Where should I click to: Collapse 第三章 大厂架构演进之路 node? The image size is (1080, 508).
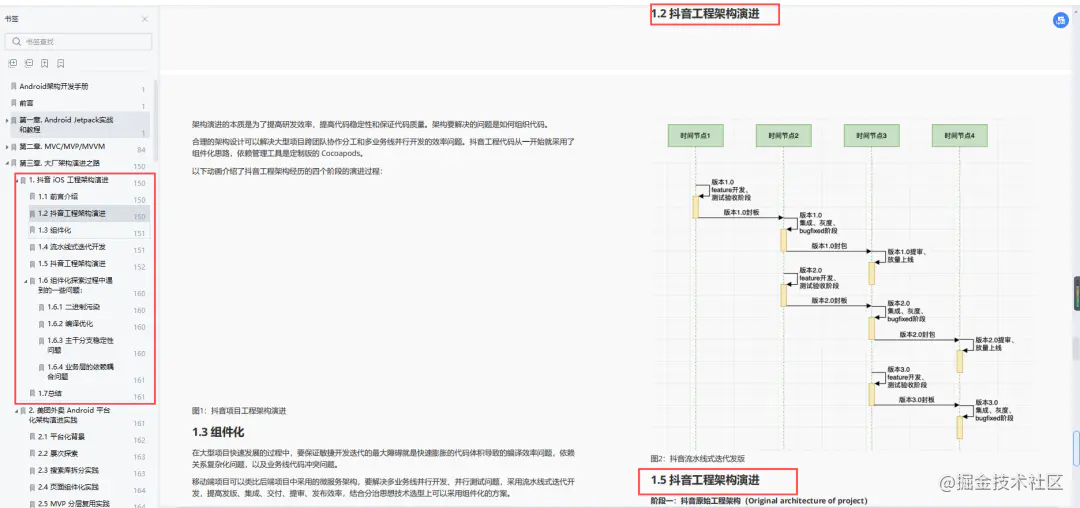7,164
